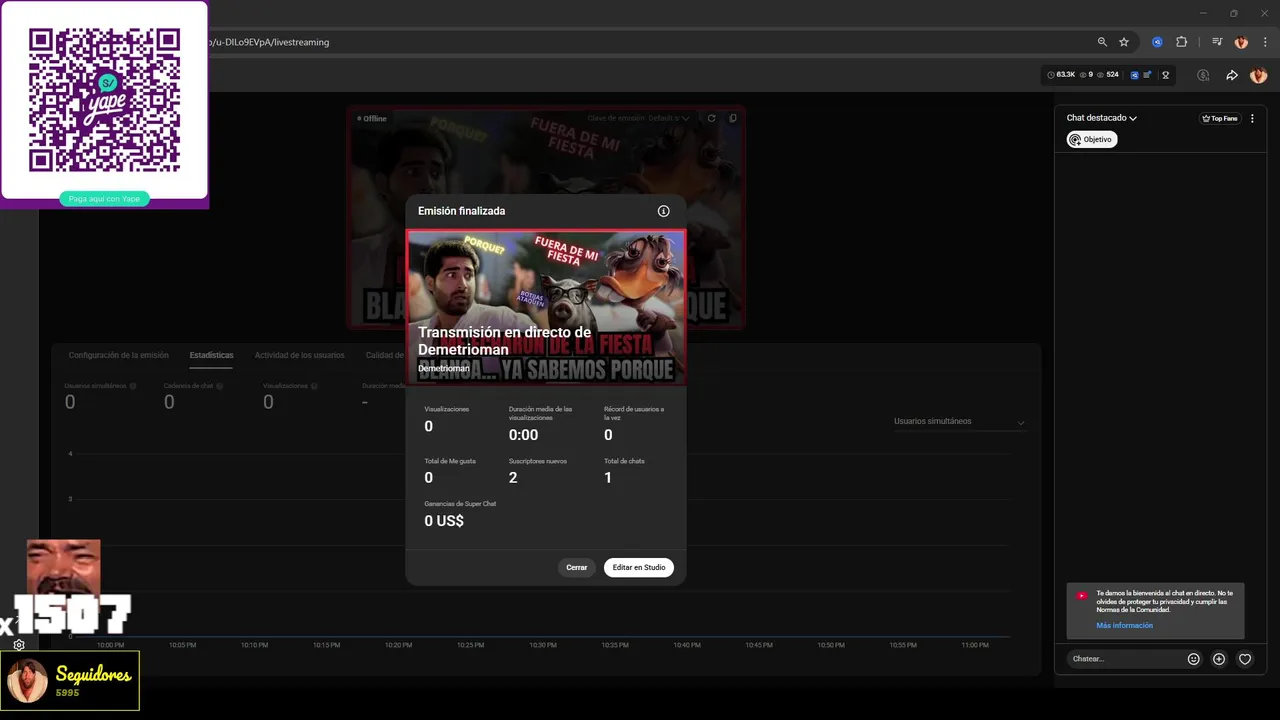
Task: Click the YouTube icon in welcome message
Action: click(x=1081, y=596)
